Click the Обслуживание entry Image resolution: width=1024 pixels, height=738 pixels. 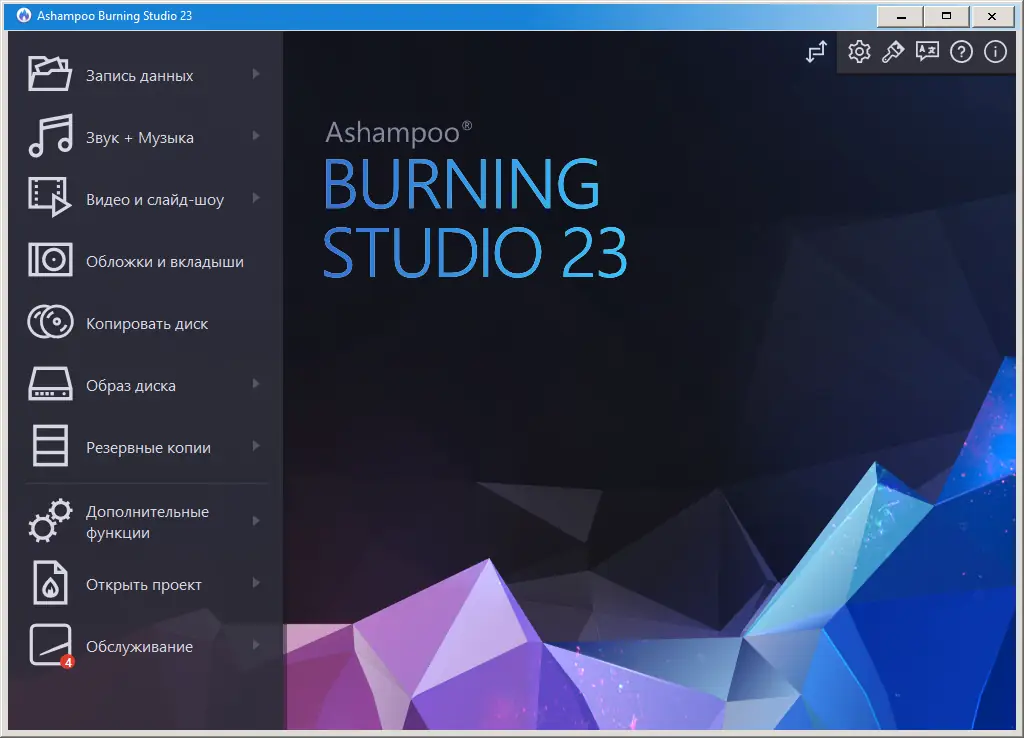[x=145, y=646]
